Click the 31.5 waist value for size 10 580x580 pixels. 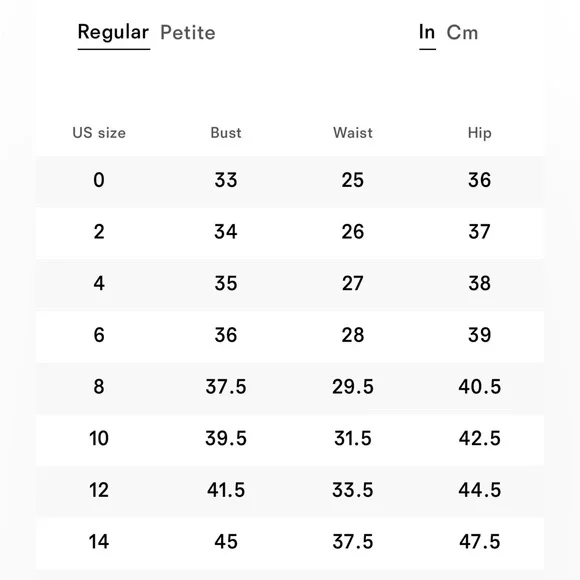tap(353, 439)
